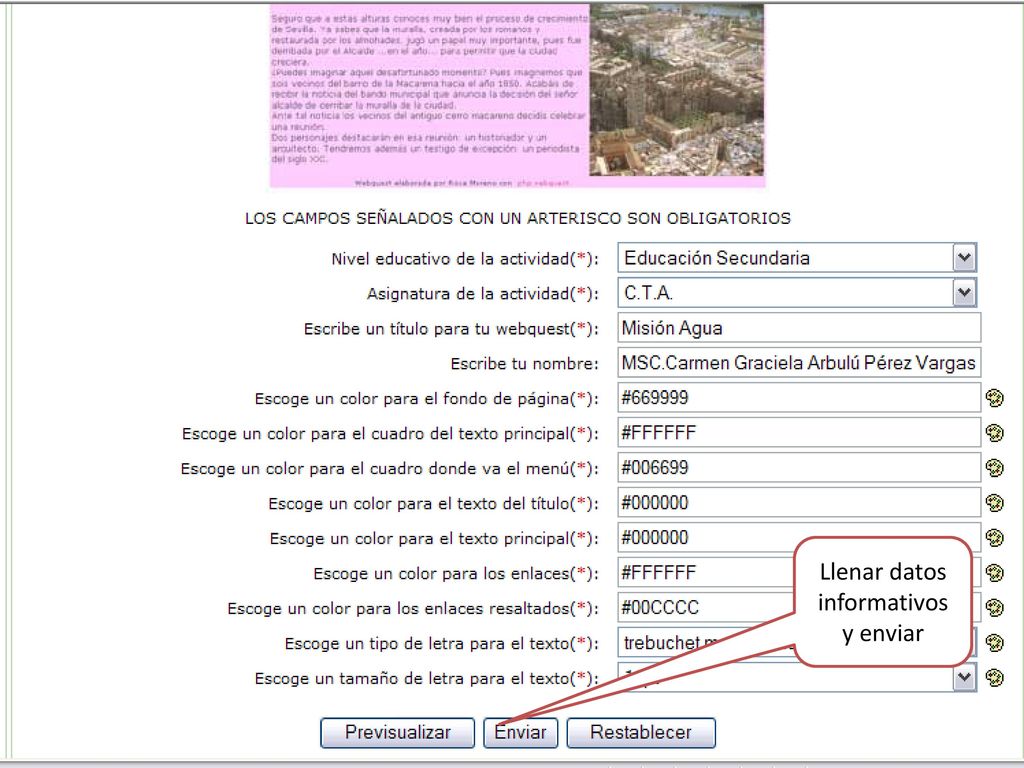This screenshot has width=1024, height=768.
Task: Click the 'Nivel educativo de la actividad' label
Action: [464, 259]
